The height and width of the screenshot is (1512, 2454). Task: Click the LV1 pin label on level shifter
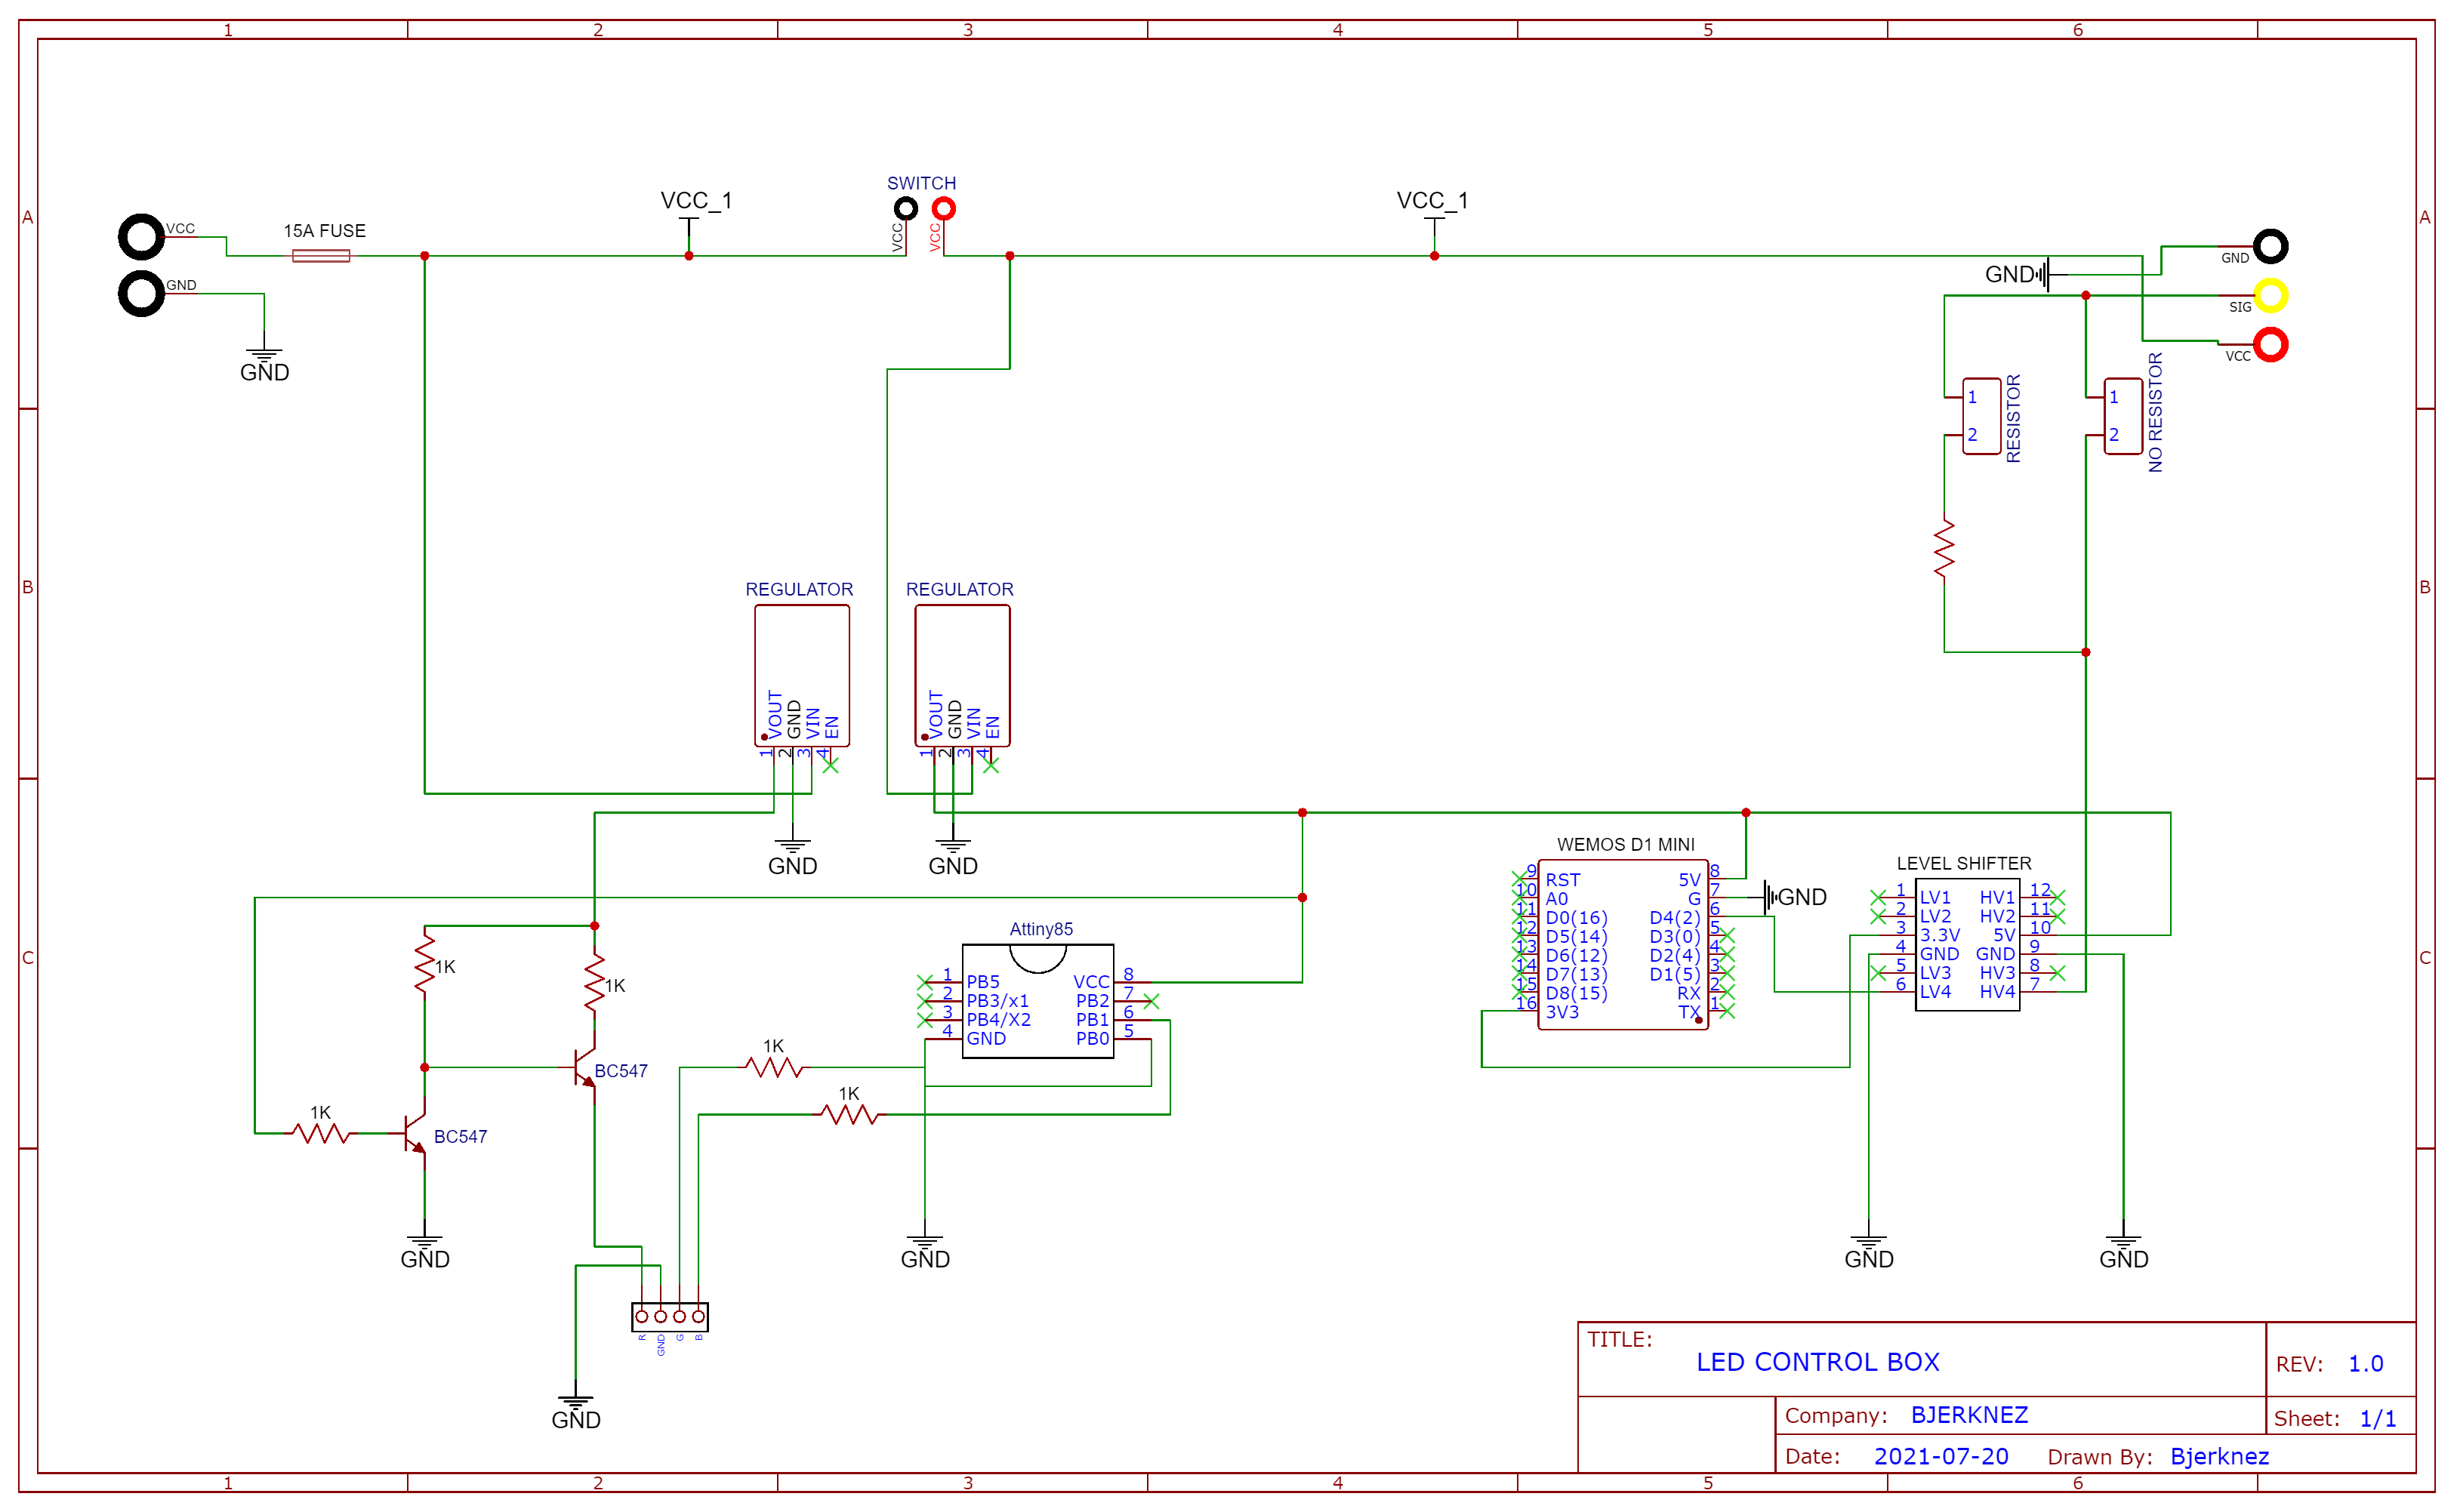click(x=1935, y=898)
